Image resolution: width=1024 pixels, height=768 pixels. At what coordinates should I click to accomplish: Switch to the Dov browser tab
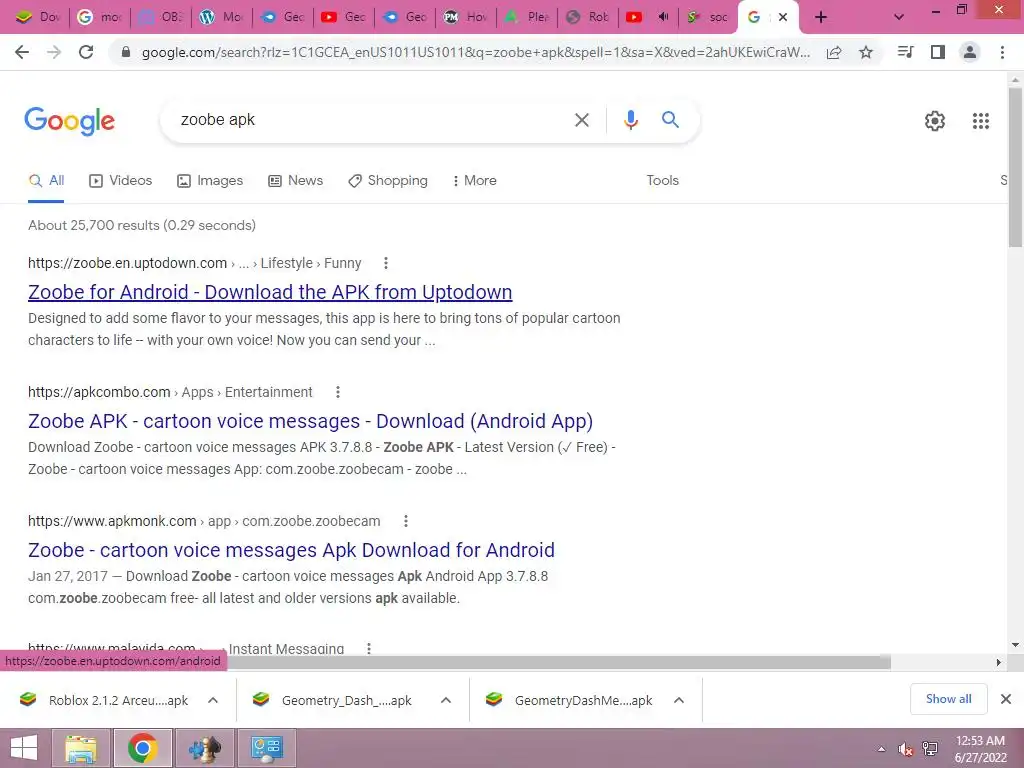point(38,18)
